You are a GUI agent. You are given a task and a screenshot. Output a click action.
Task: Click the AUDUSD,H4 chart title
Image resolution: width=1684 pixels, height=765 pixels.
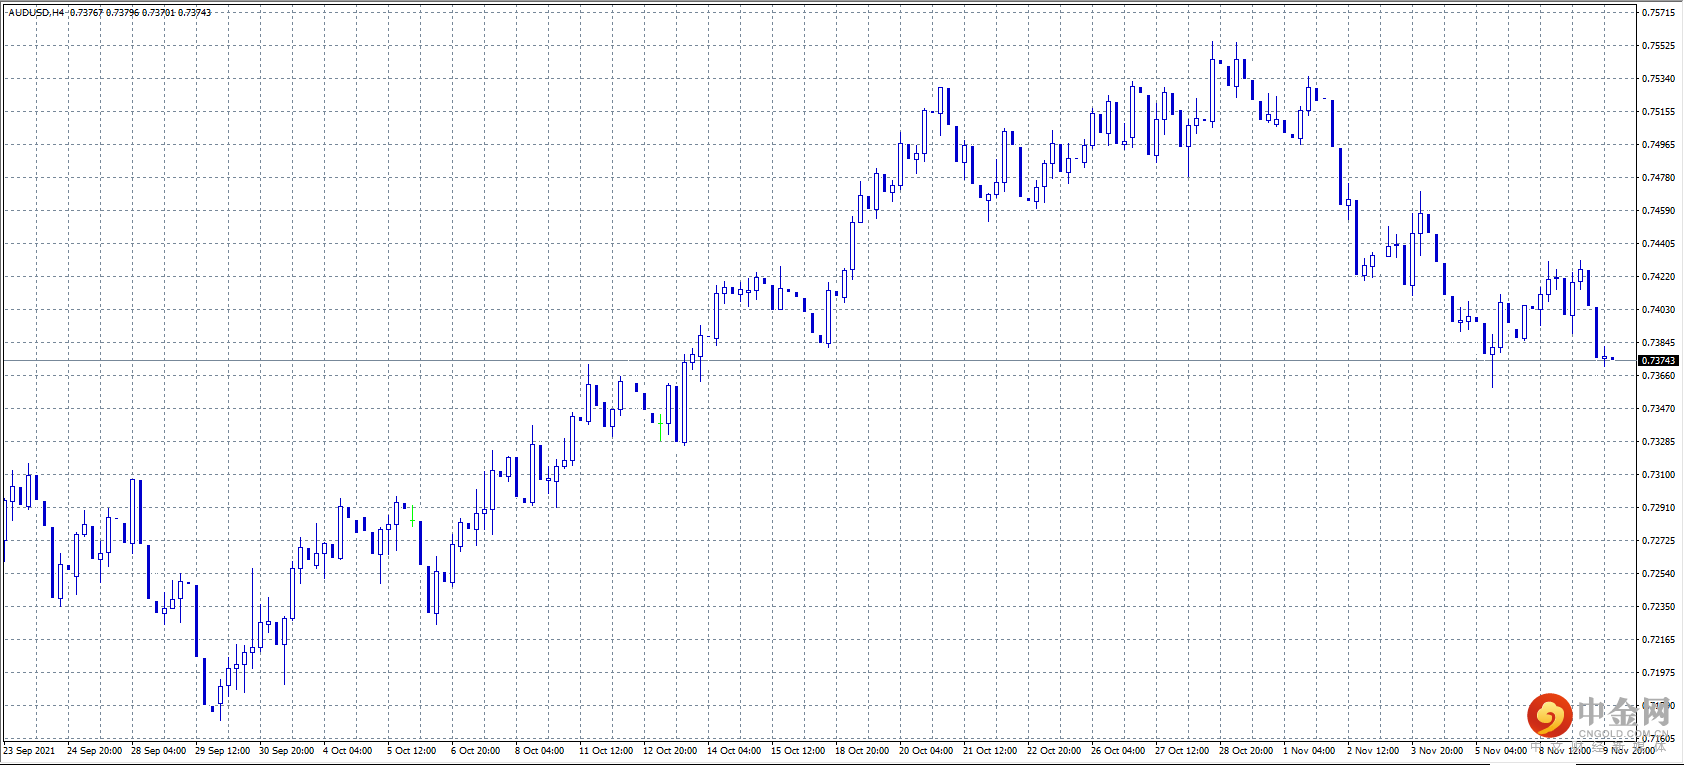pyautogui.click(x=37, y=13)
